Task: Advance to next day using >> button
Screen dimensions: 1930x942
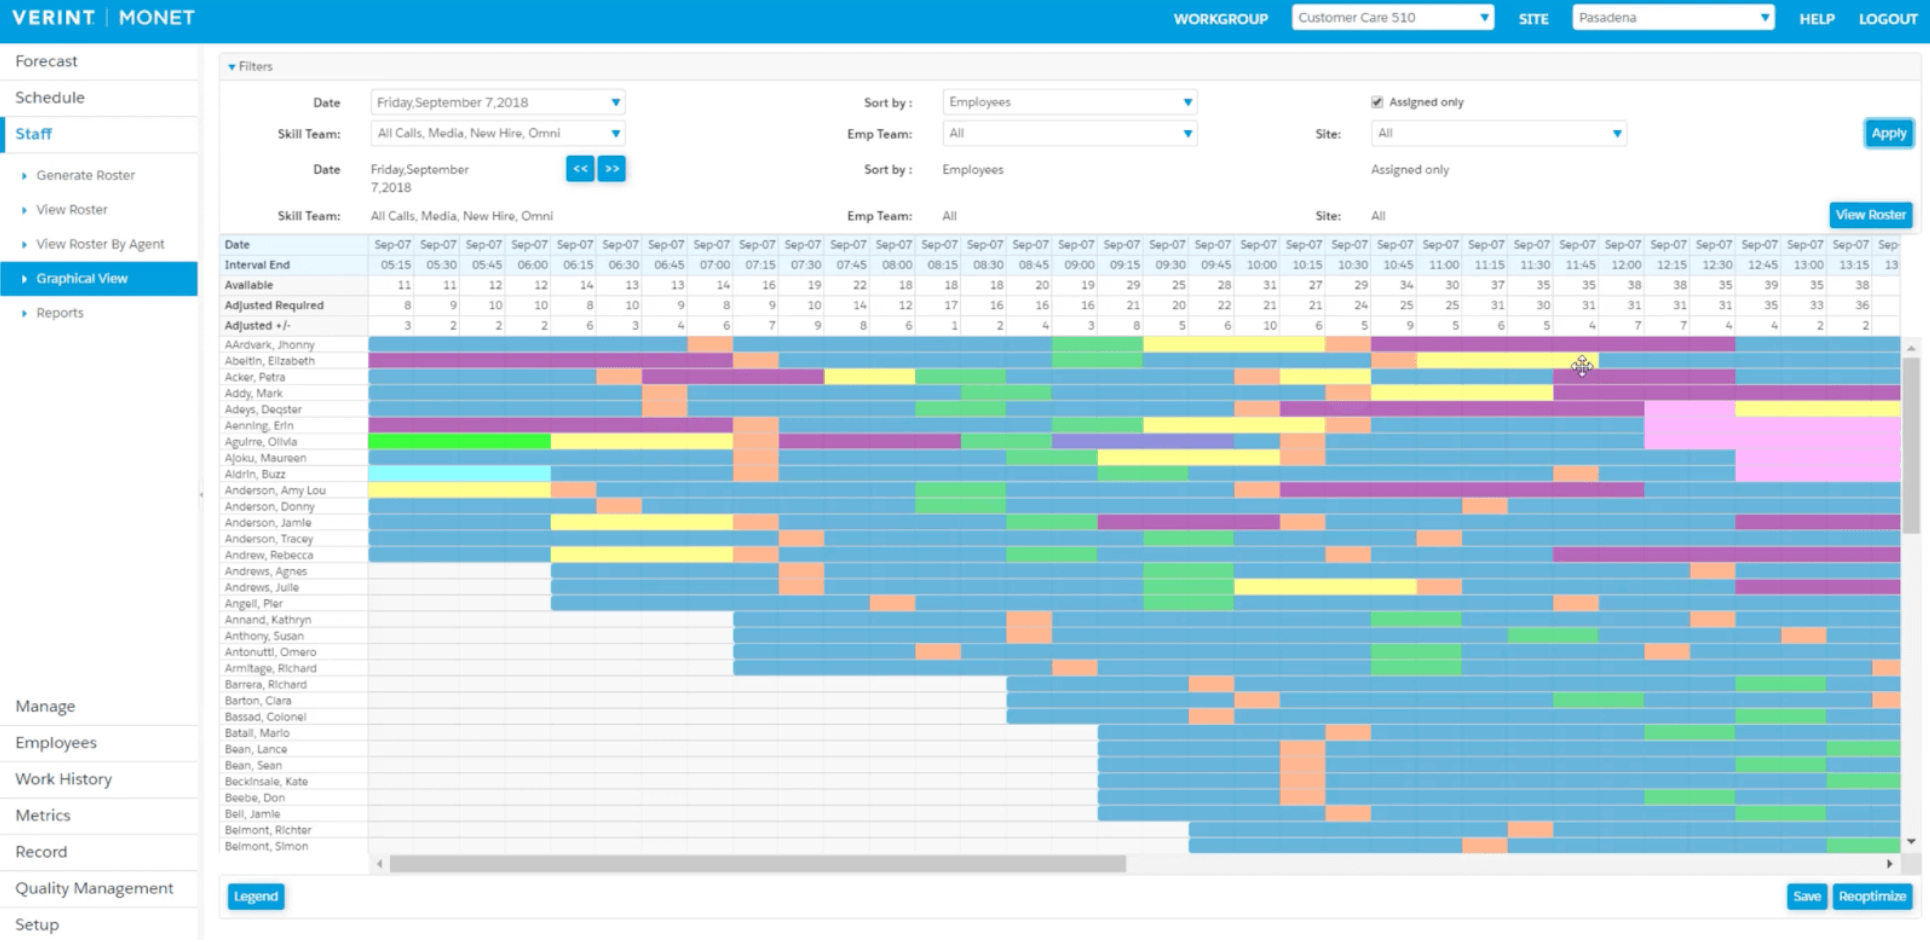Action: (612, 169)
